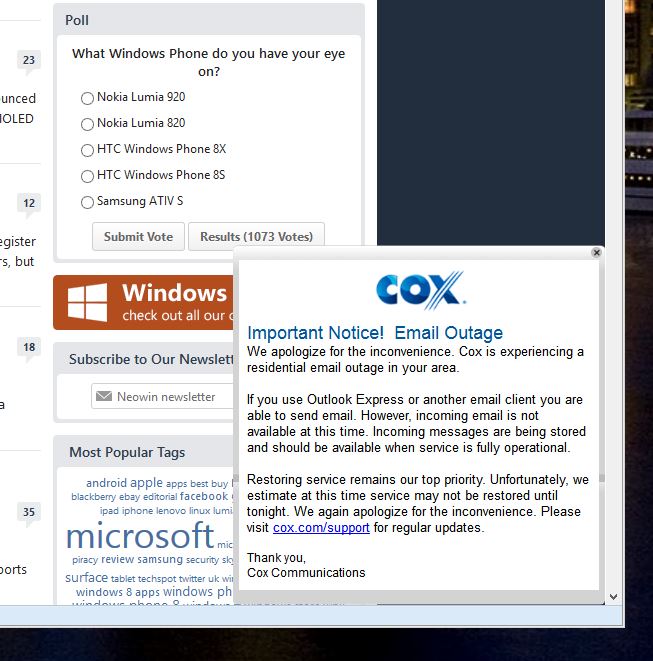Open the 'ebay' tag
653x661 pixels.
[x=129, y=497]
